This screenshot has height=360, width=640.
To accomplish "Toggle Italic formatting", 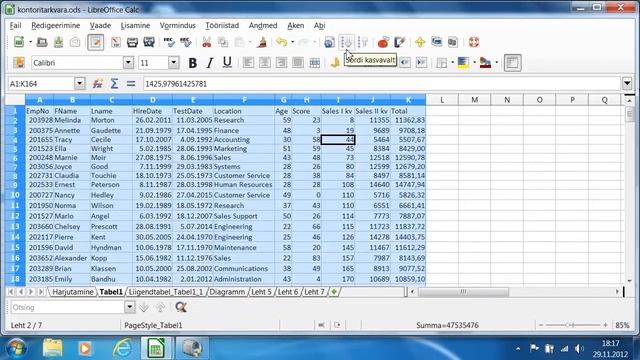I will [x=210, y=62].
